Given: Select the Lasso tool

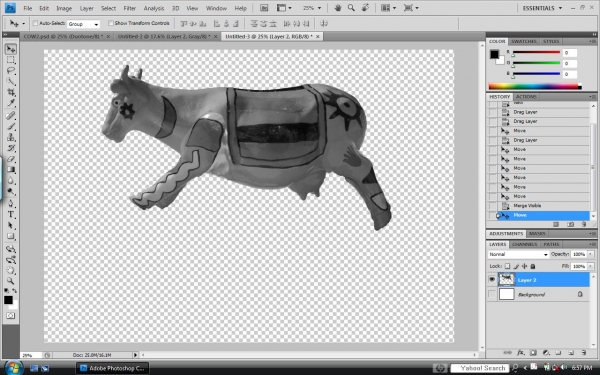Looking at the screenshot, I should pyautogui.click(x=11, y=71).
